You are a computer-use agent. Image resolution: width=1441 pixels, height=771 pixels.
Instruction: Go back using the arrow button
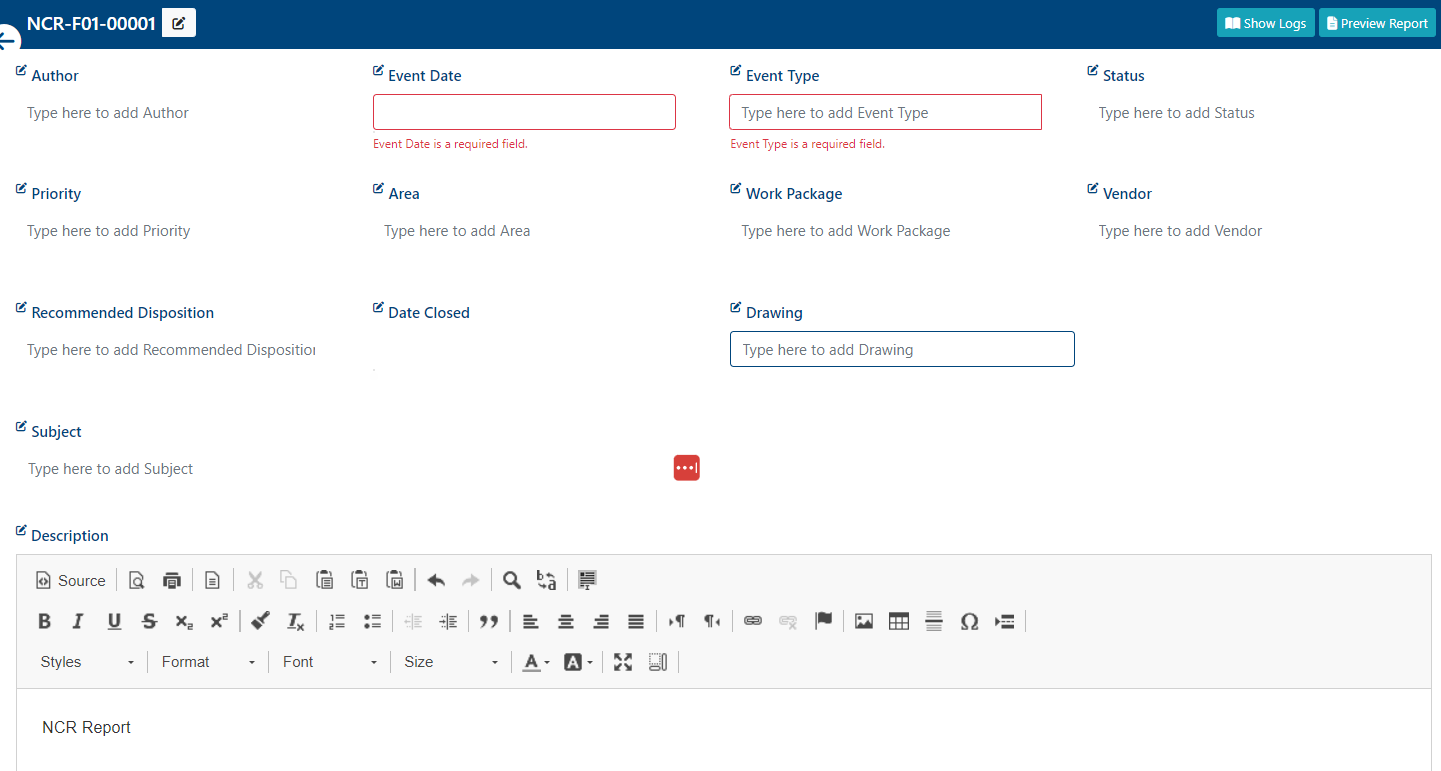click(x=8, y=39)
